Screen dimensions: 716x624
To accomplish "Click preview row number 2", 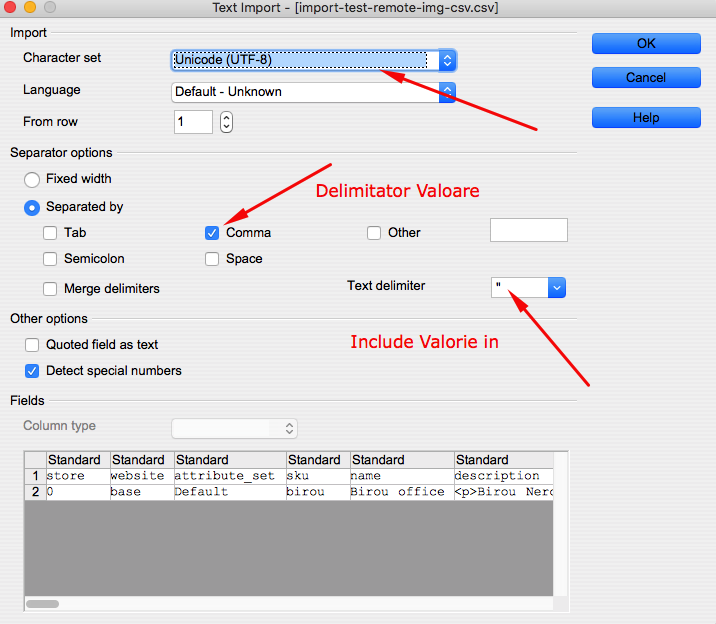I will [x=36, y=492].
